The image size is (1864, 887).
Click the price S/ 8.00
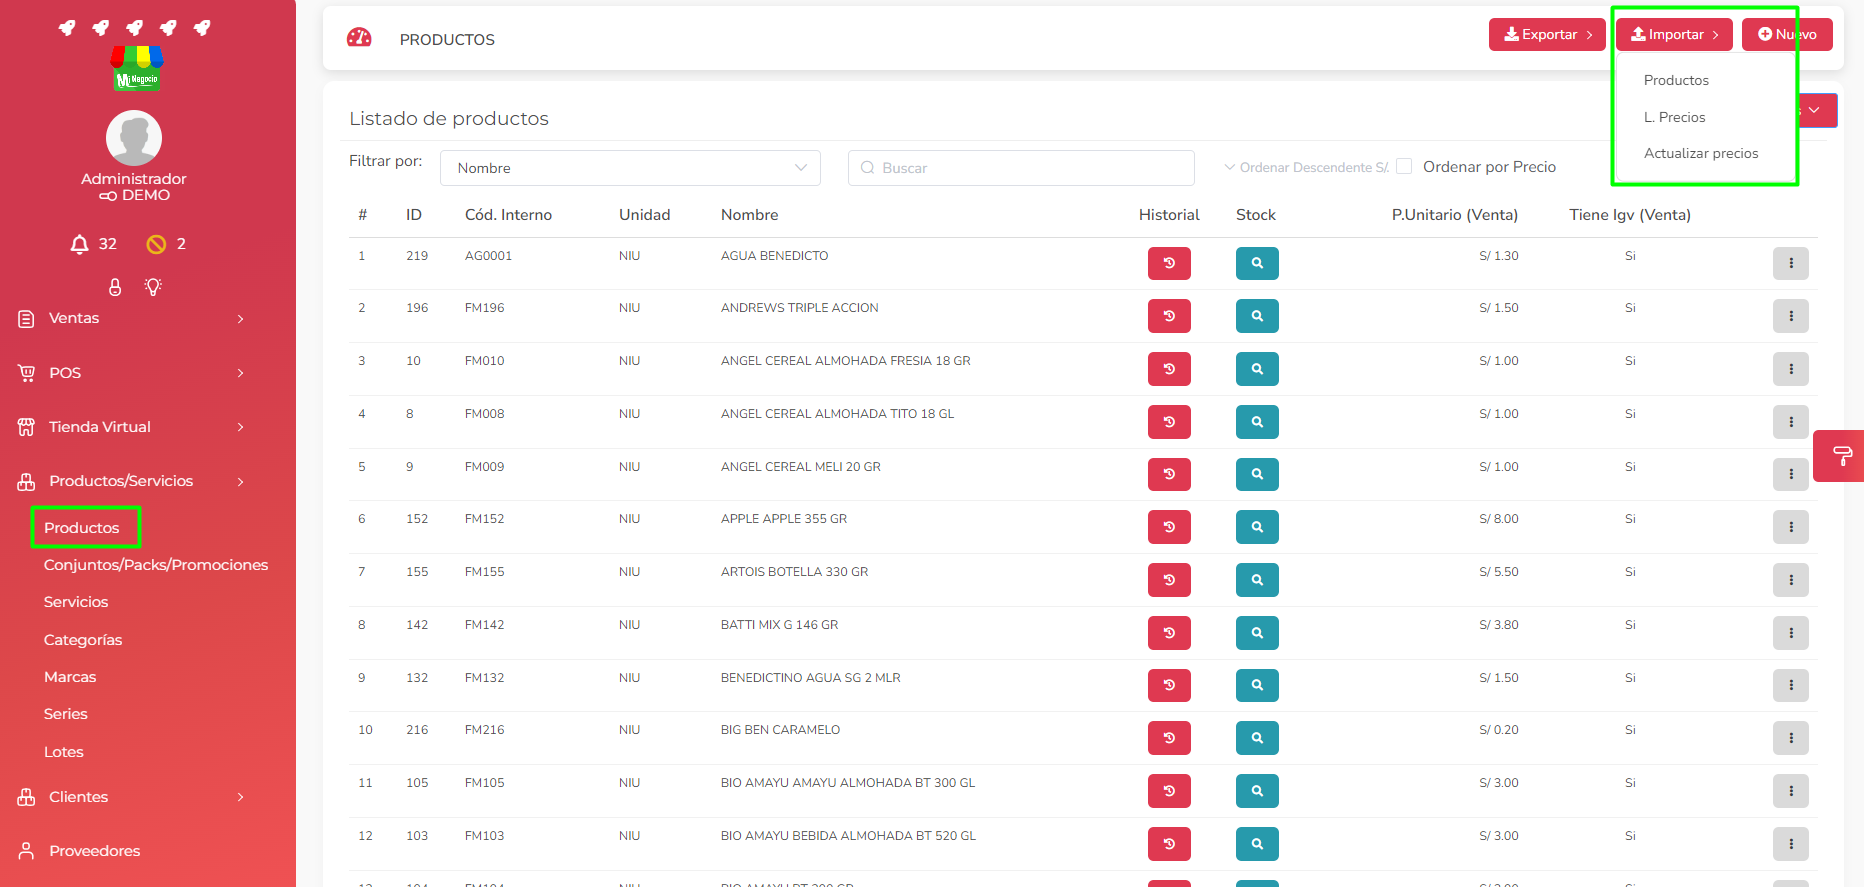tap(1499, 519)
